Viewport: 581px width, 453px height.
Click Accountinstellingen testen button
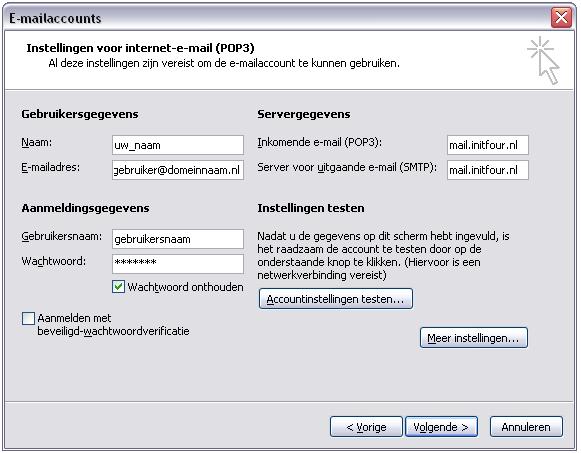point(336,299)
